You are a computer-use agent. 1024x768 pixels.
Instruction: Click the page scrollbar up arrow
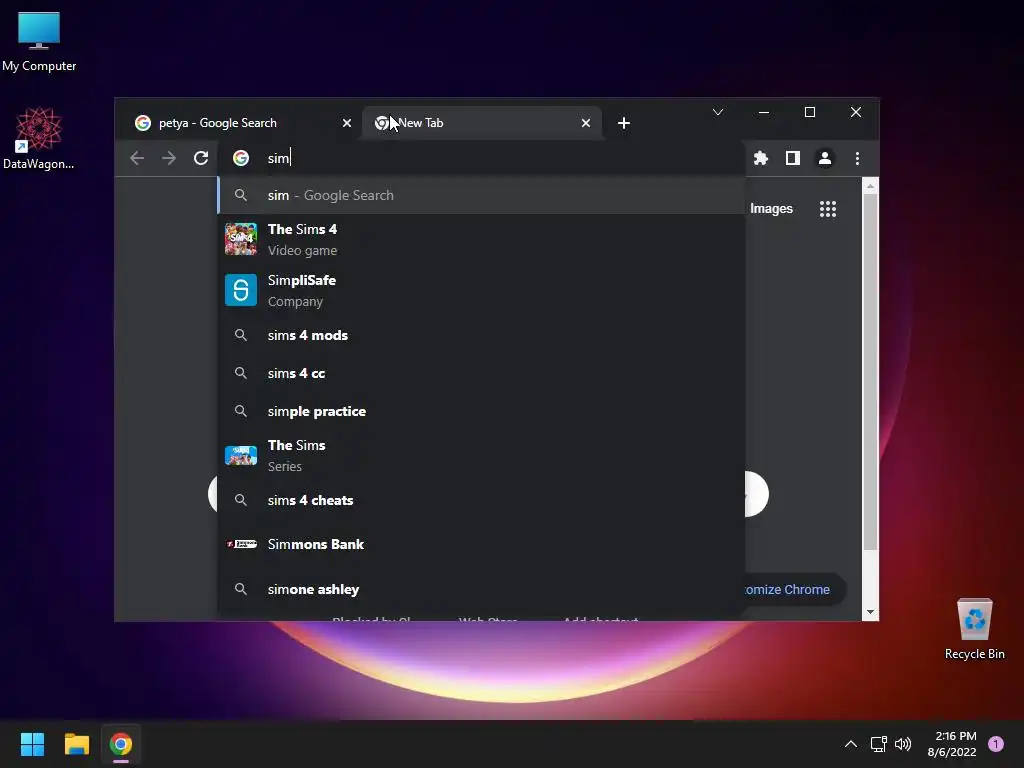870,186
